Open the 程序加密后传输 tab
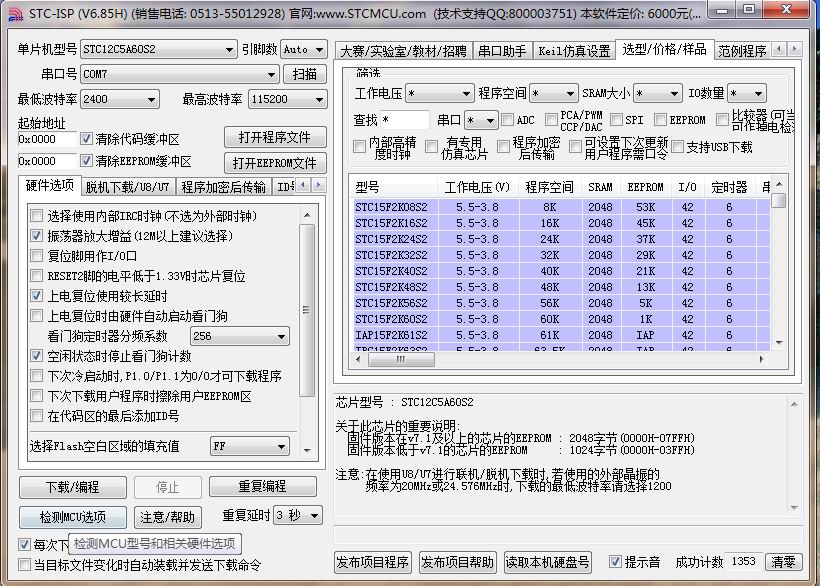The height and width of the screenshot is (586, 820). click(223, 187)
